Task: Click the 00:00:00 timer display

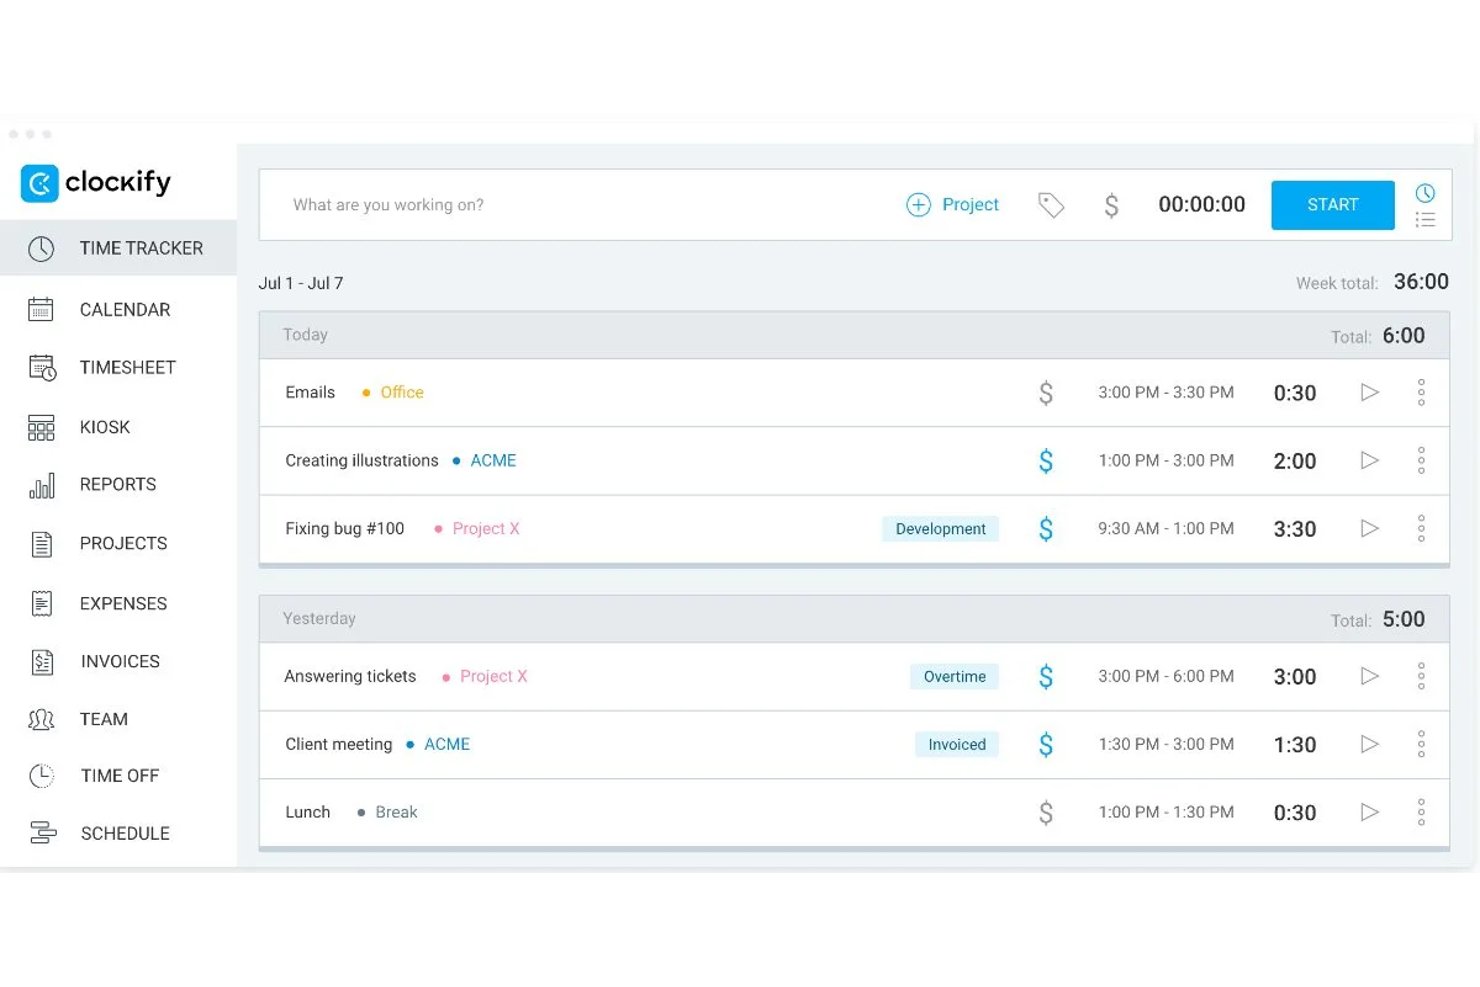Action: 1202,204
